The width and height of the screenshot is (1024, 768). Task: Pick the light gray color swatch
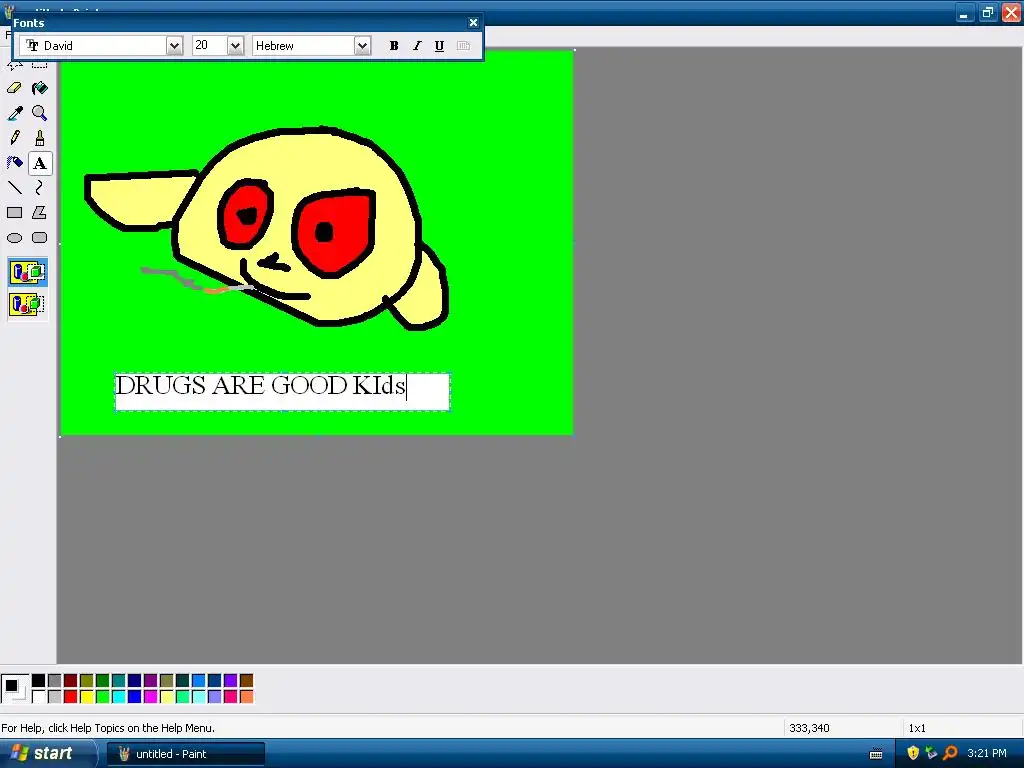click(55, 697)
